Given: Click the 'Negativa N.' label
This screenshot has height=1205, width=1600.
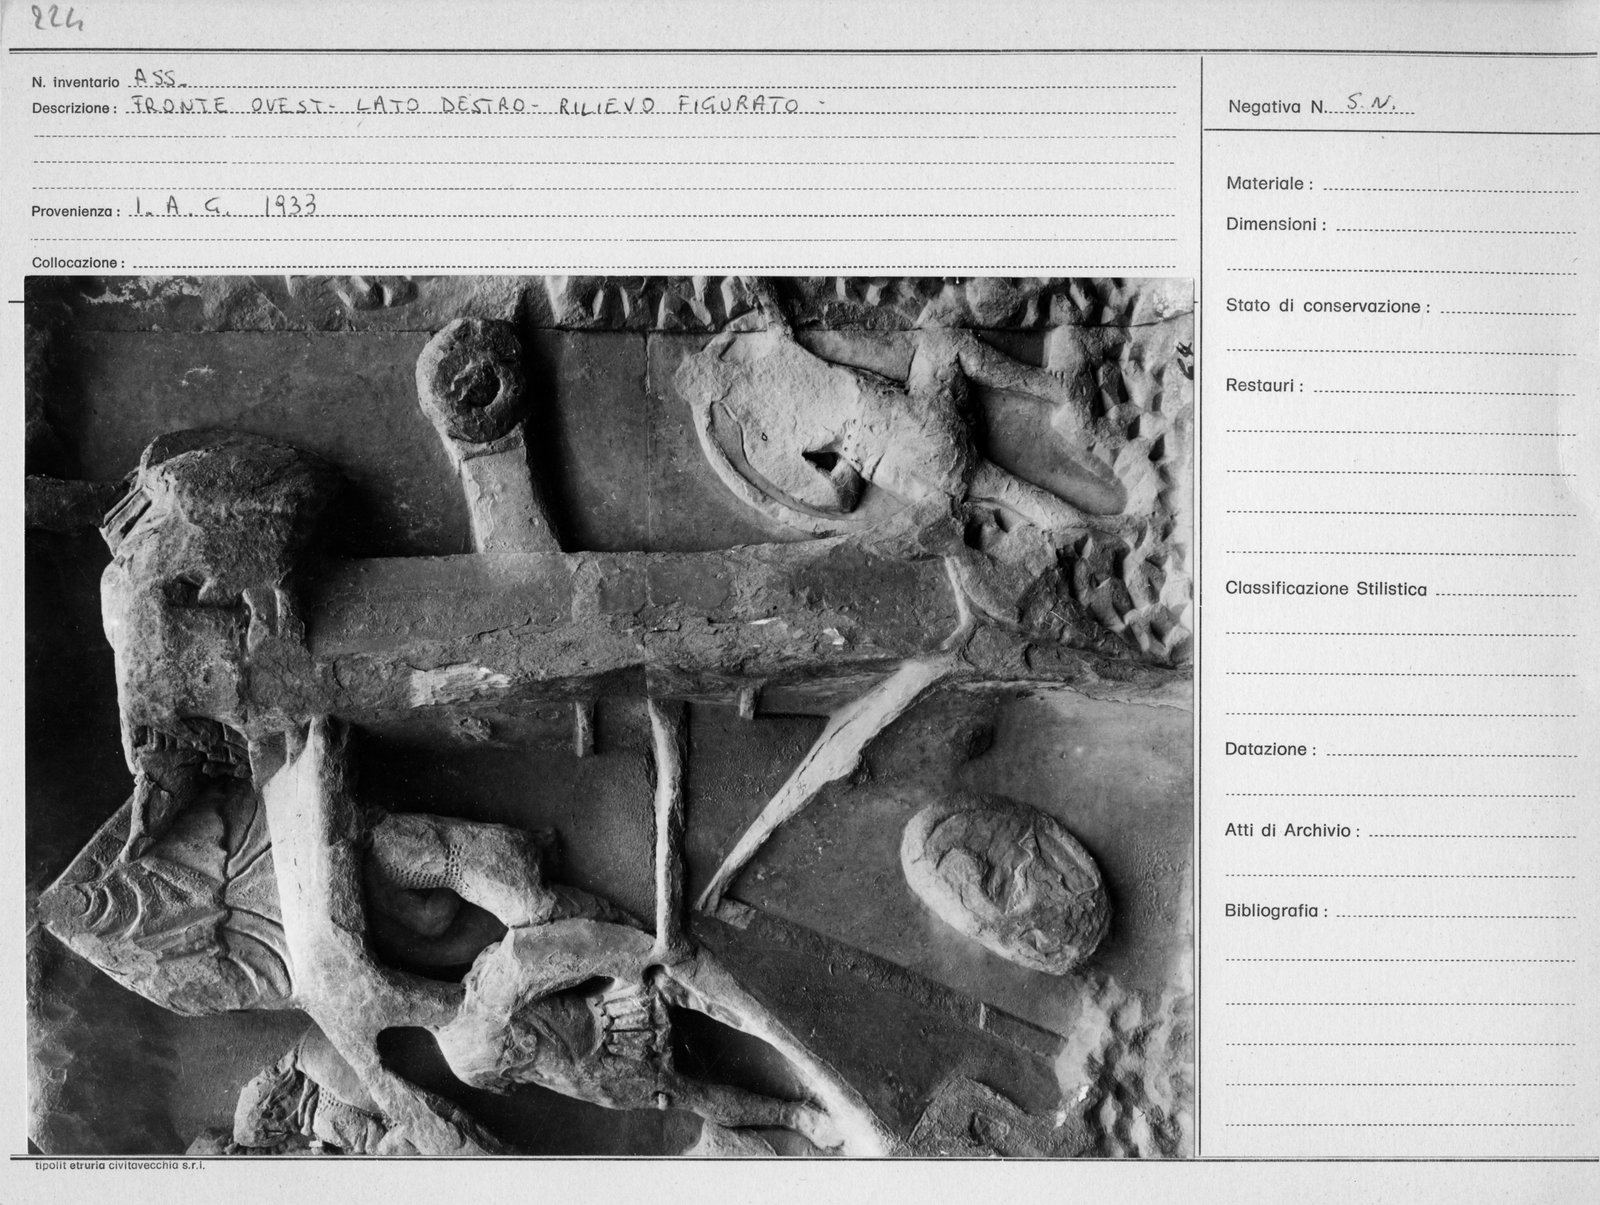Looking at the screenshot, I should point(1277,106).
